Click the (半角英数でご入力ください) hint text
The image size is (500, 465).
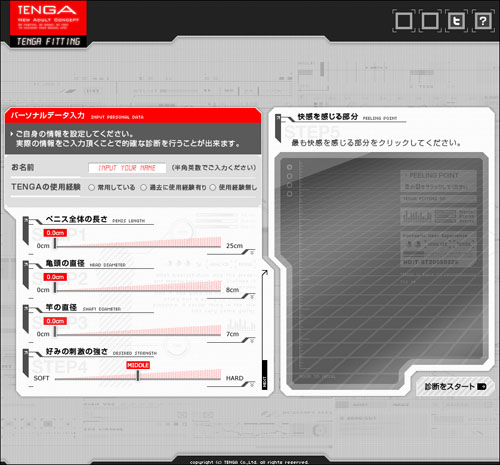pos(214,168)
